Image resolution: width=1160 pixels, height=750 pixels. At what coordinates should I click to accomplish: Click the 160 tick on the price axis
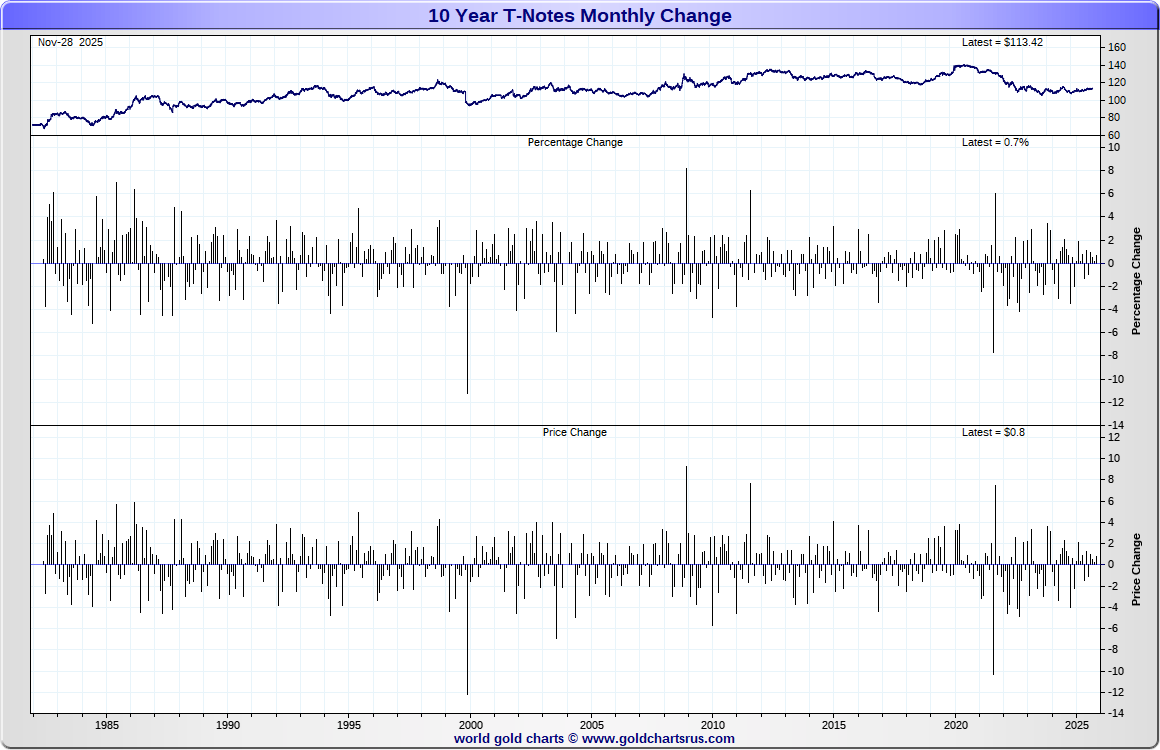point(1116,47)
